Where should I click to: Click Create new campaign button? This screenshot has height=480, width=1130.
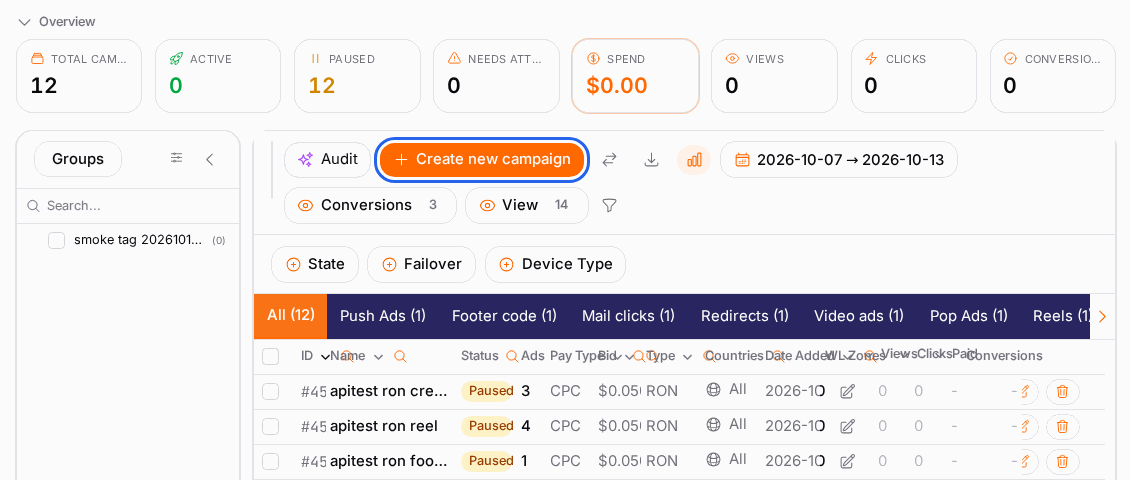pos(482,159)
